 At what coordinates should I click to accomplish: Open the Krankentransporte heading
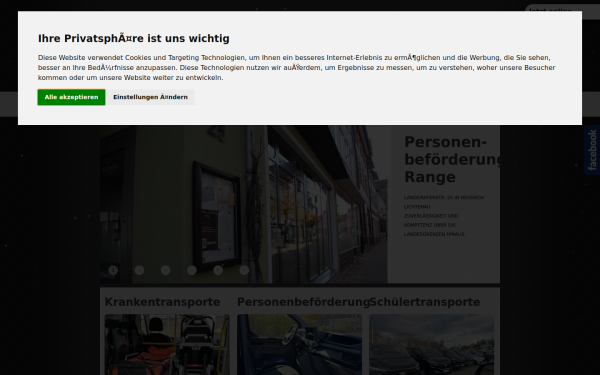pos(162,302)
